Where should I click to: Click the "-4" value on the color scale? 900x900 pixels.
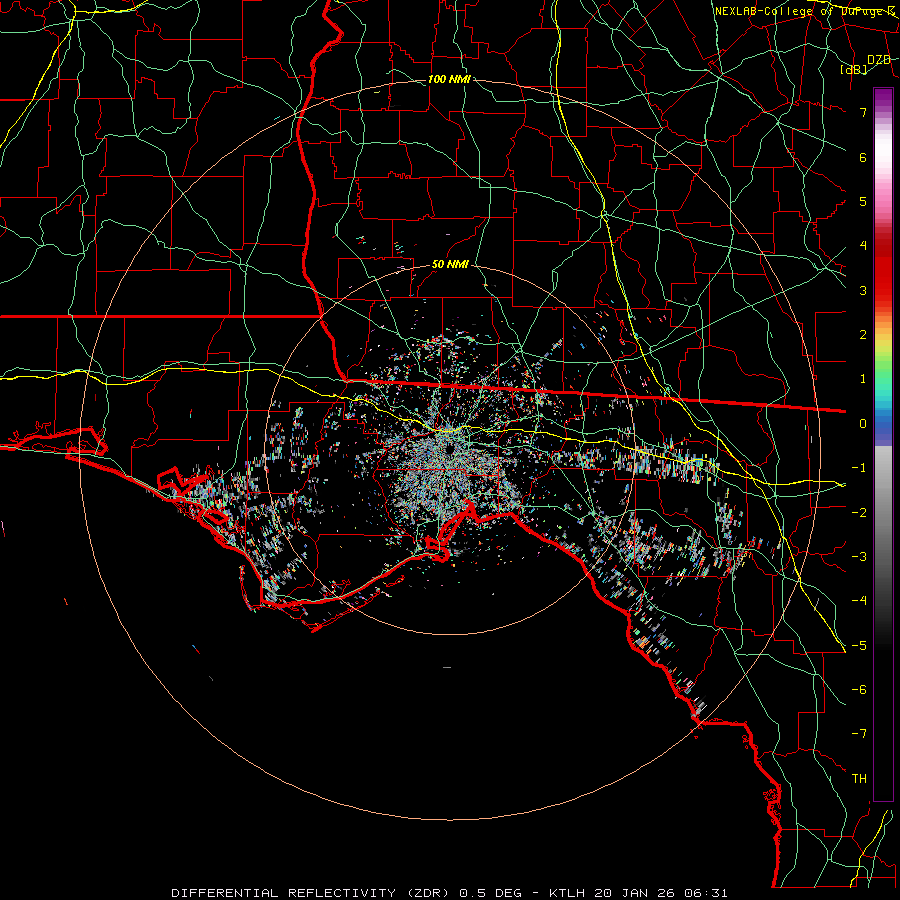[859, 601]
